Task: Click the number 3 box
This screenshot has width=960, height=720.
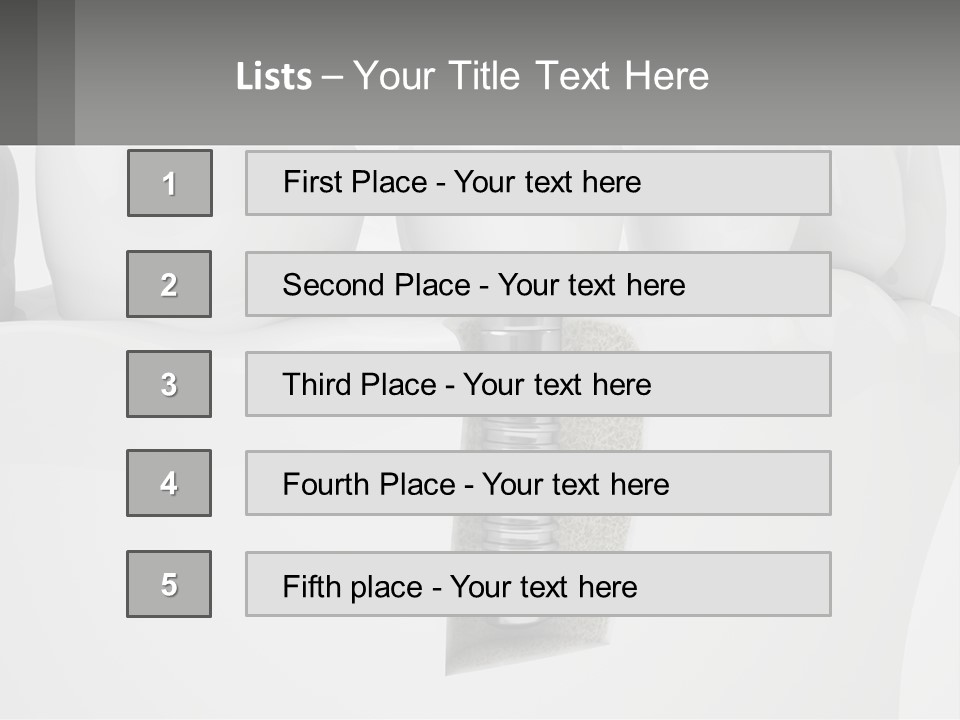Action: pyautogui.click(x=169, y=384)
